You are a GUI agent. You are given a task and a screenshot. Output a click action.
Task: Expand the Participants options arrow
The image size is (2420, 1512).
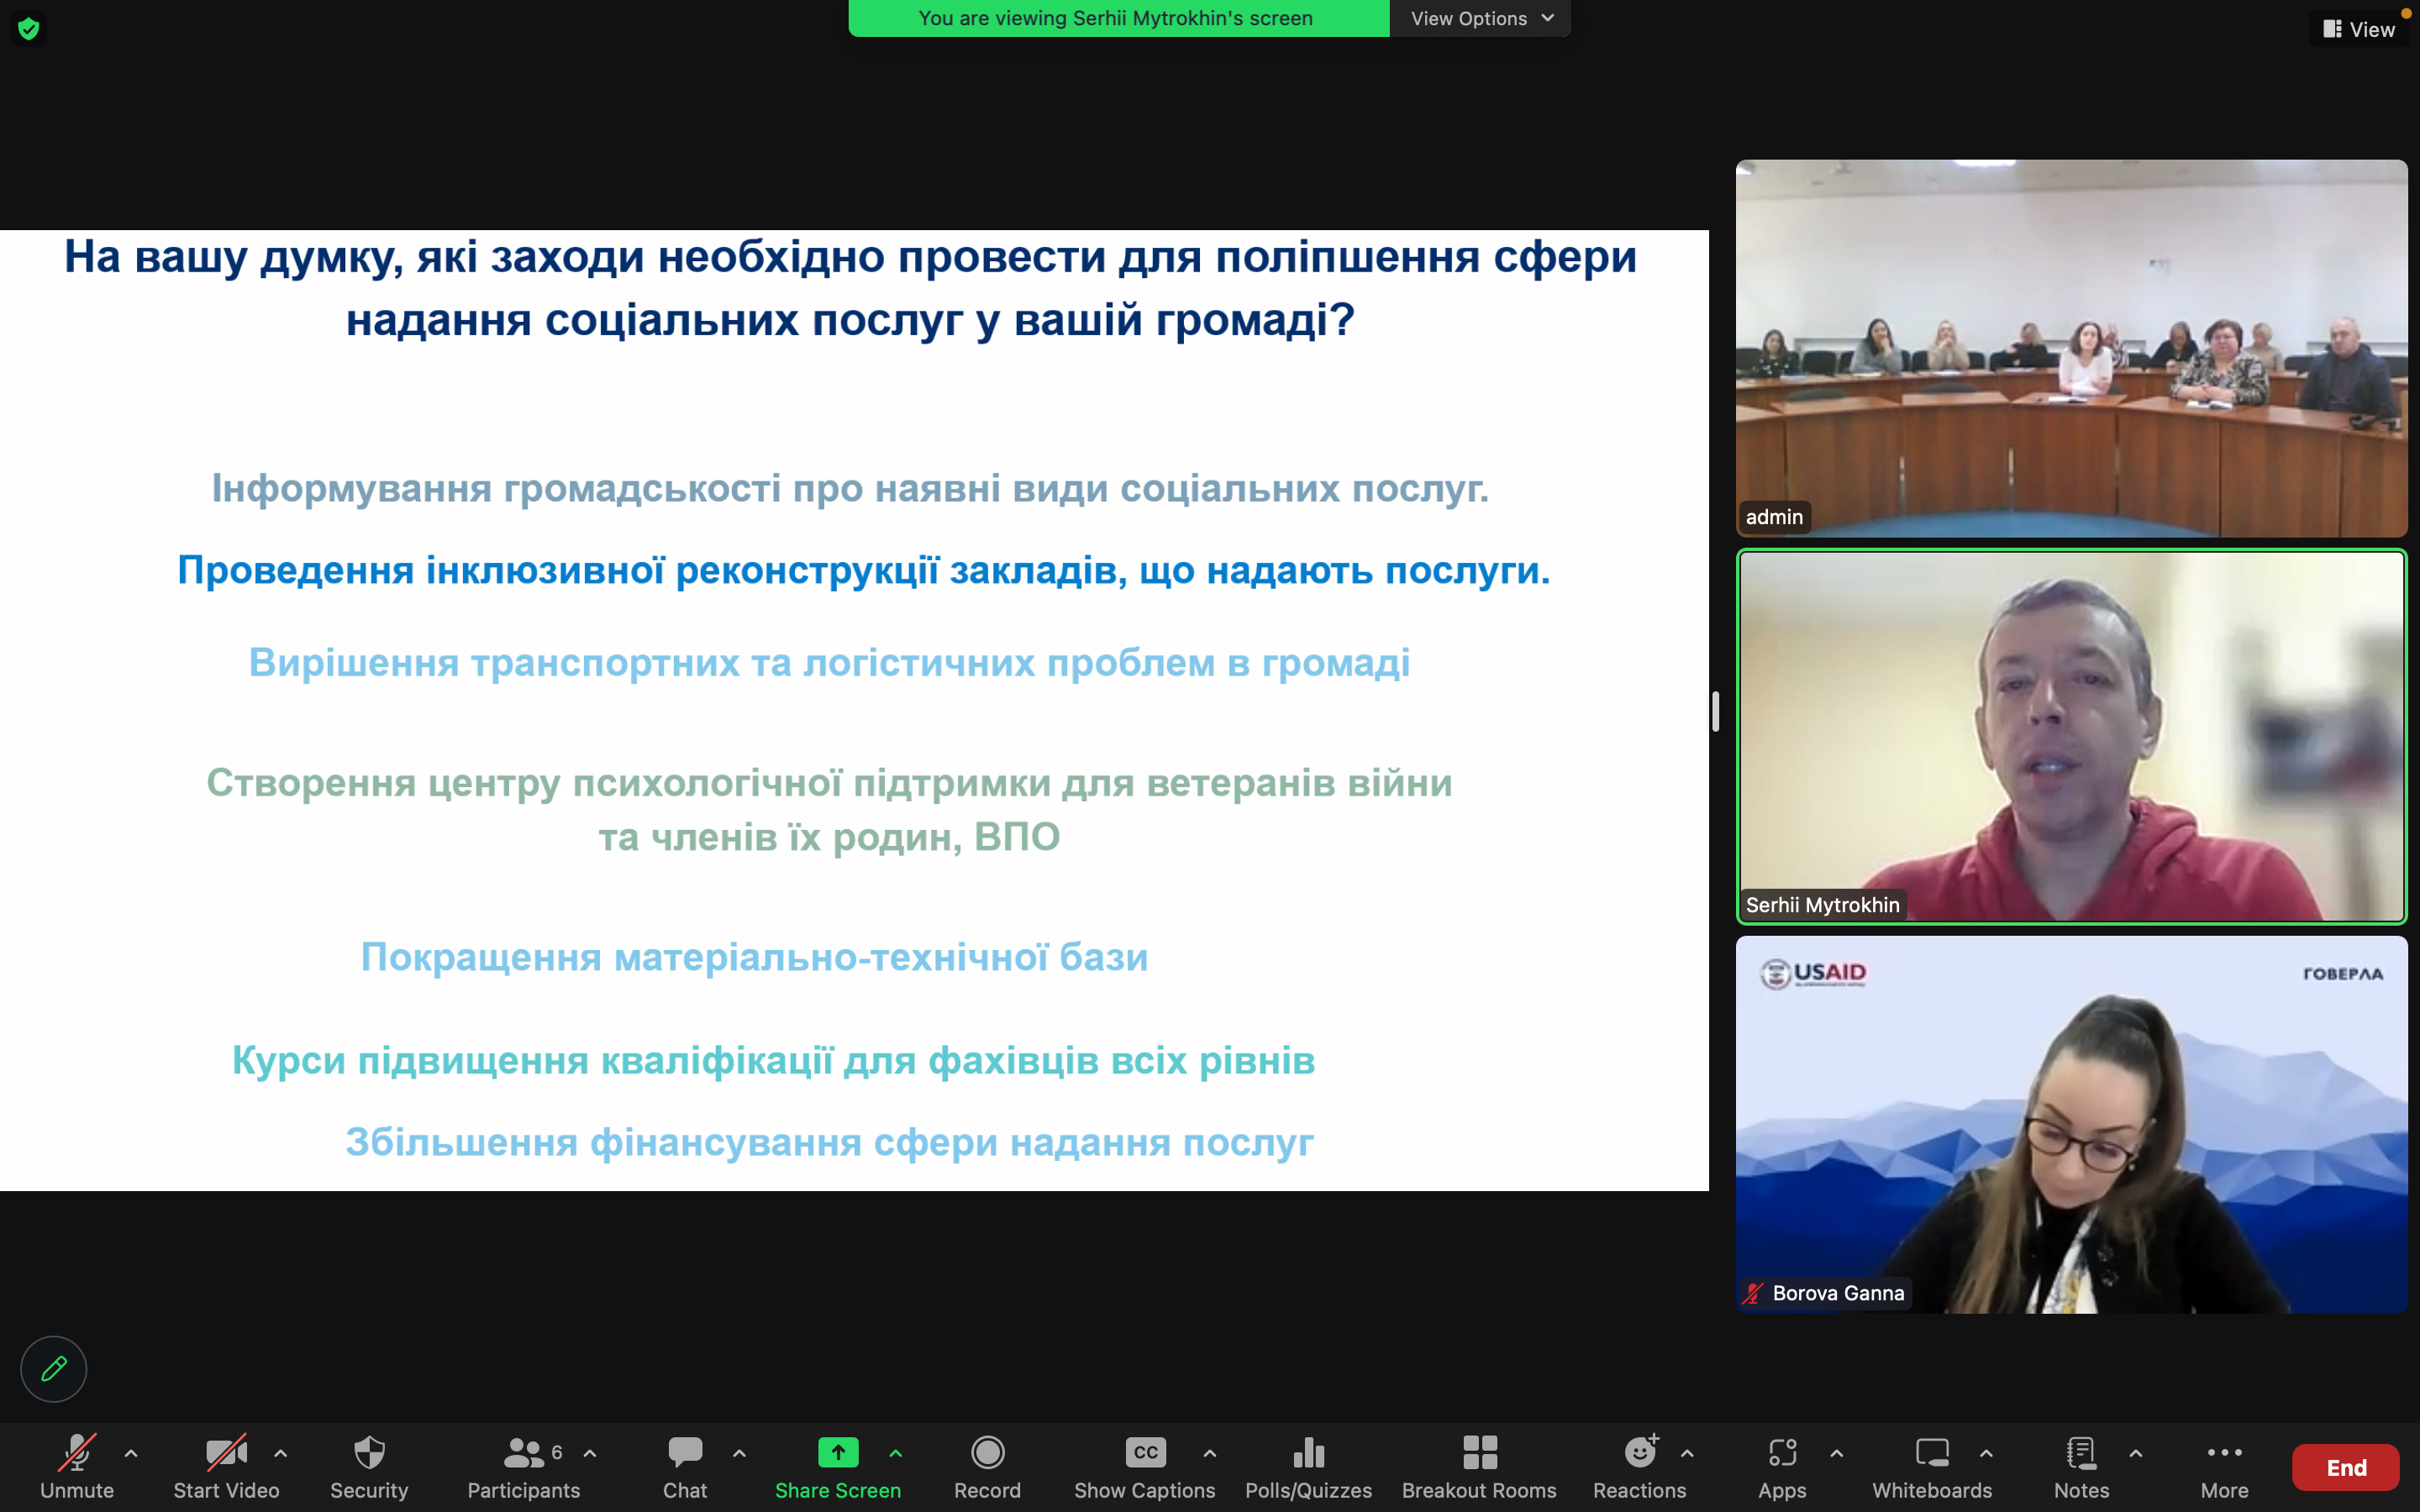[590, 1453]
